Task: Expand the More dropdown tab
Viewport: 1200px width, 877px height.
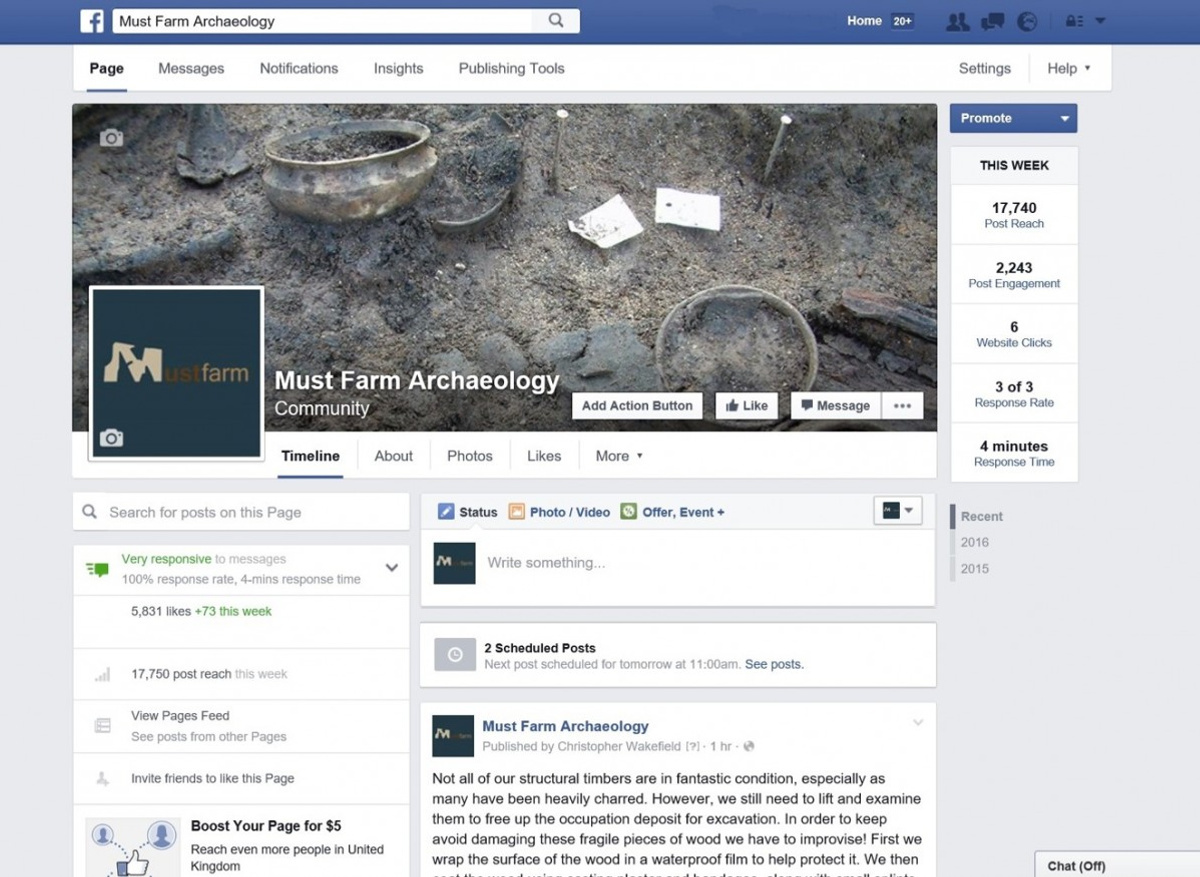Action: tap(619, 456)
